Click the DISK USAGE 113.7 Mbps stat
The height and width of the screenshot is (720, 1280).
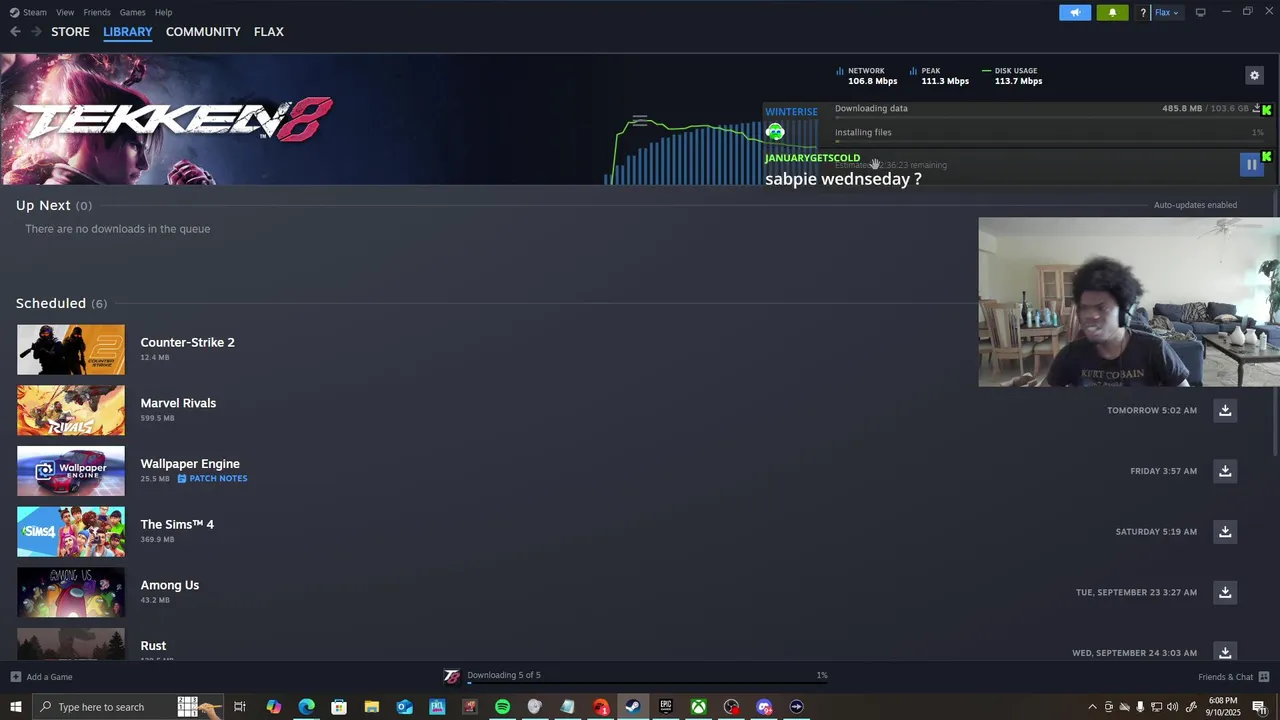click(1012, 76)
